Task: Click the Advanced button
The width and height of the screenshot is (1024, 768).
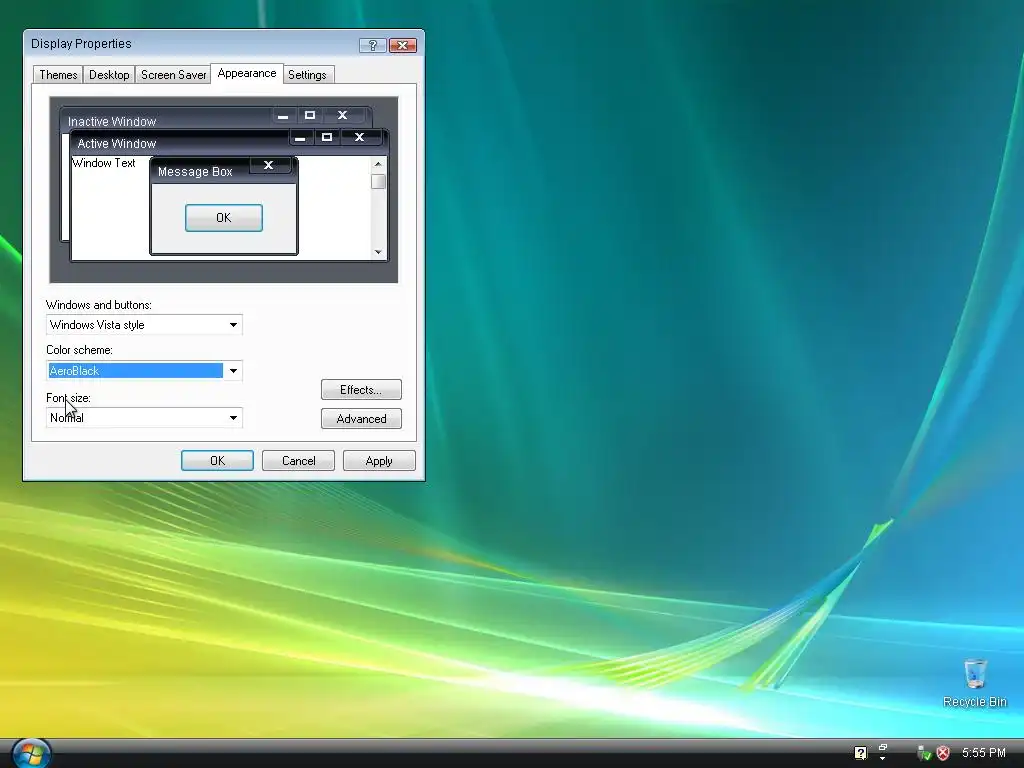Action: 361,419
